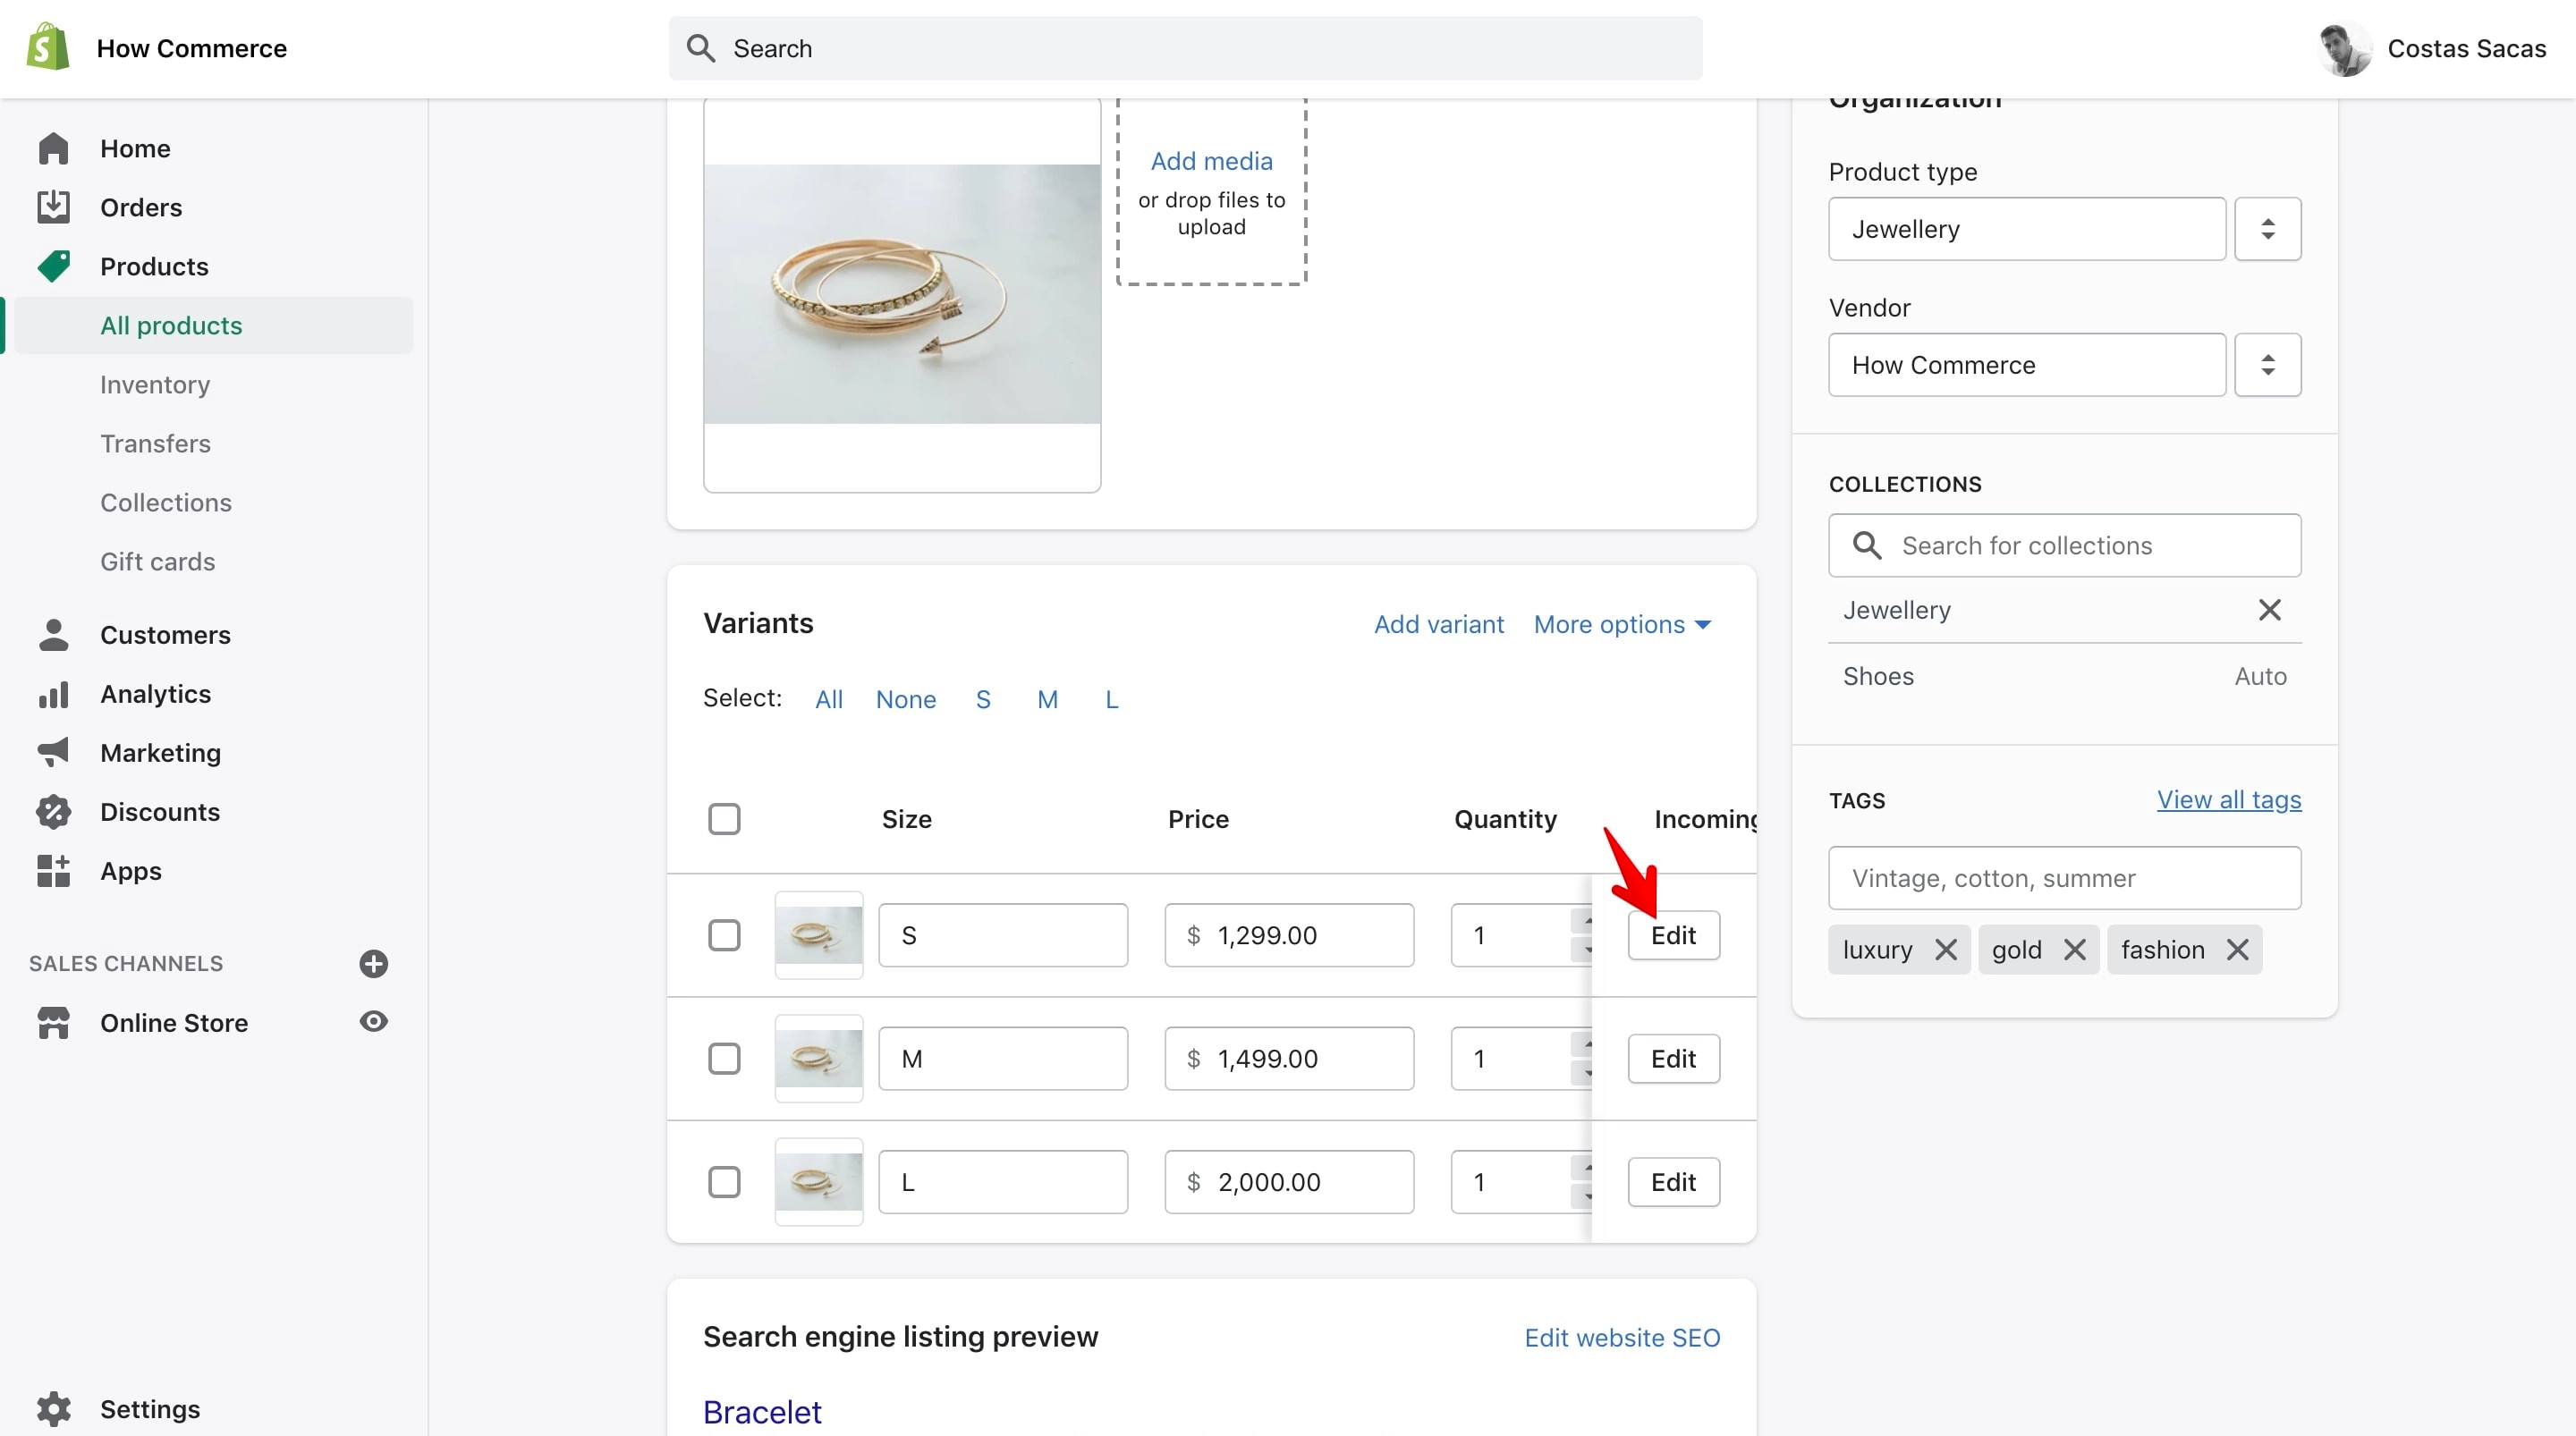Screen dimensions: 2576x1436
Task: Click the Orders inbox icon
Action: pyautogui.click(x=53, y=207)
